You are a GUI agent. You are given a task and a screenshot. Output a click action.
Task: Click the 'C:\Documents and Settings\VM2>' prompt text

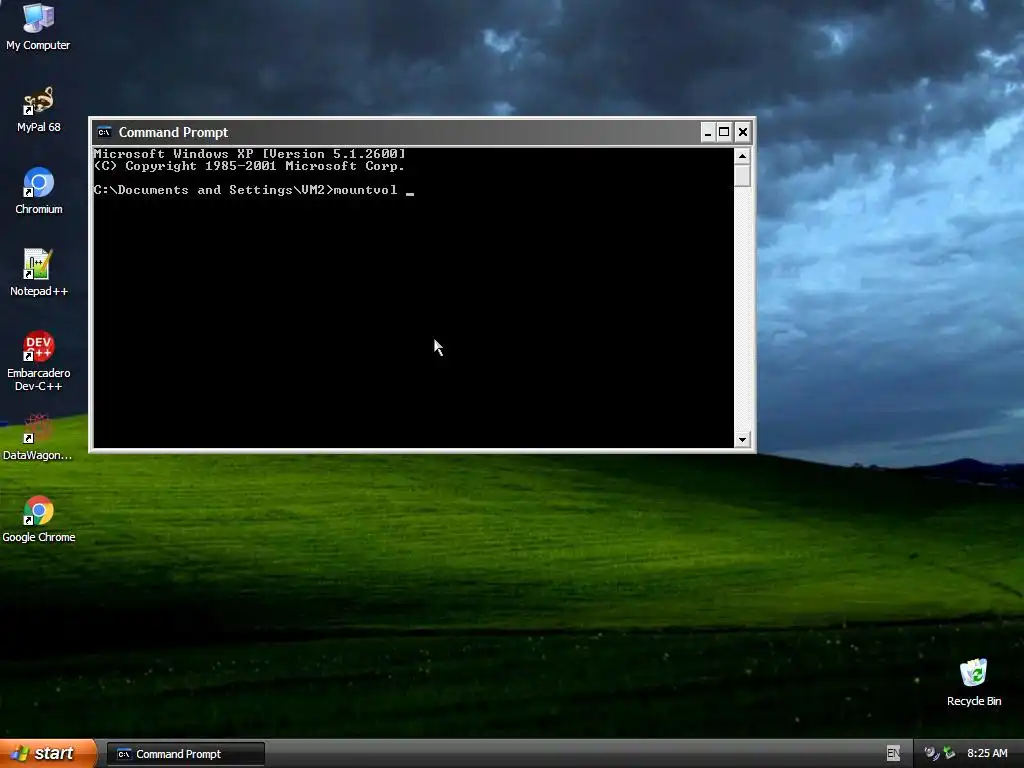213,190
